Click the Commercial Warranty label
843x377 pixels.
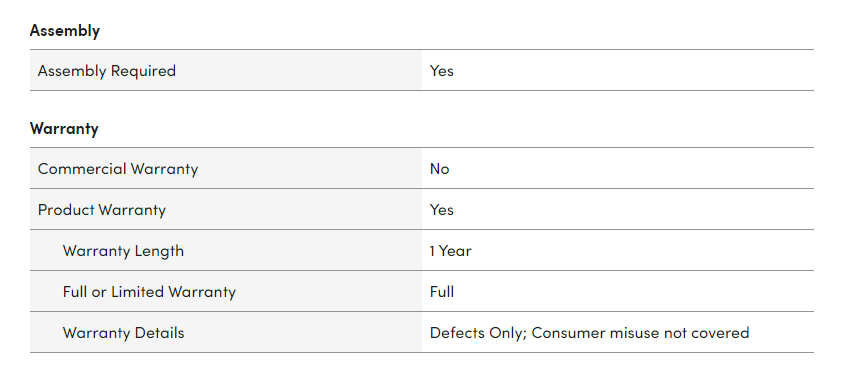[x=118, y=169]
